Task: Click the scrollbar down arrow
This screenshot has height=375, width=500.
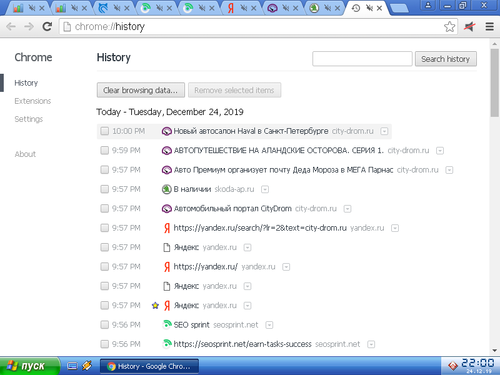Action: point(495,351)
